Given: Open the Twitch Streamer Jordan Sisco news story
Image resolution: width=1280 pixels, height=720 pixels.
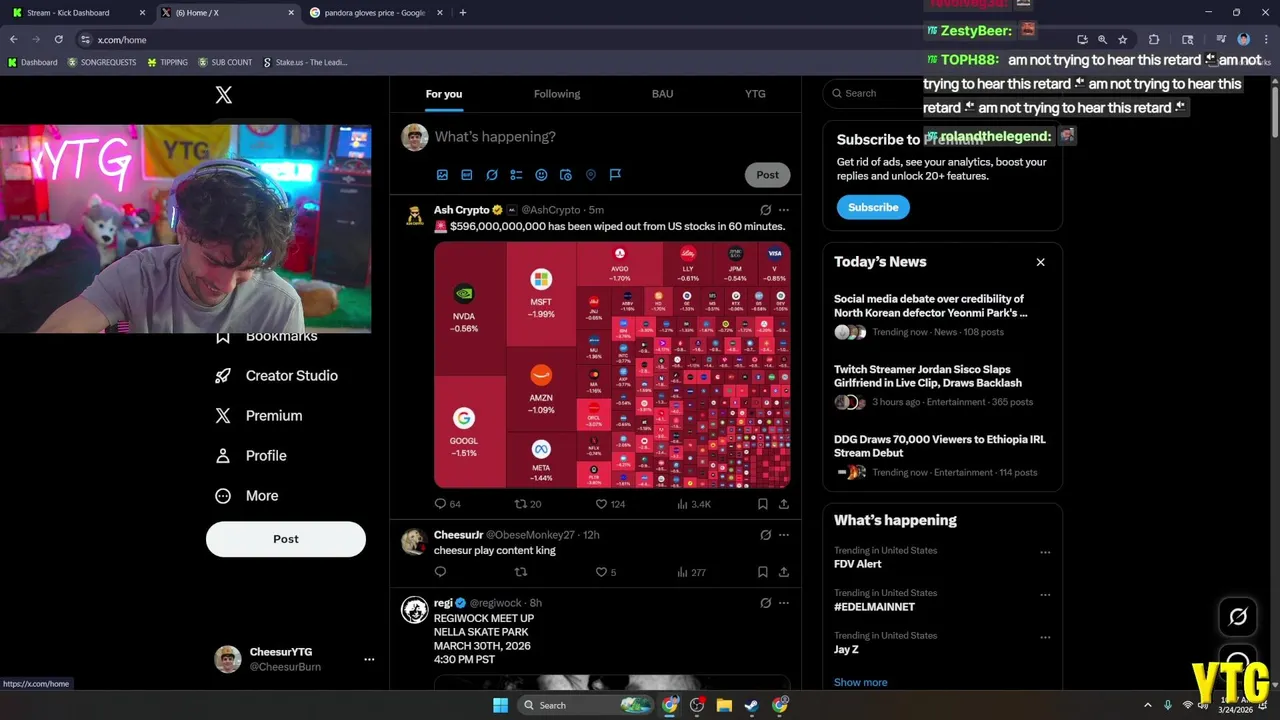Looking at the screenshot, I should point(942,386).
